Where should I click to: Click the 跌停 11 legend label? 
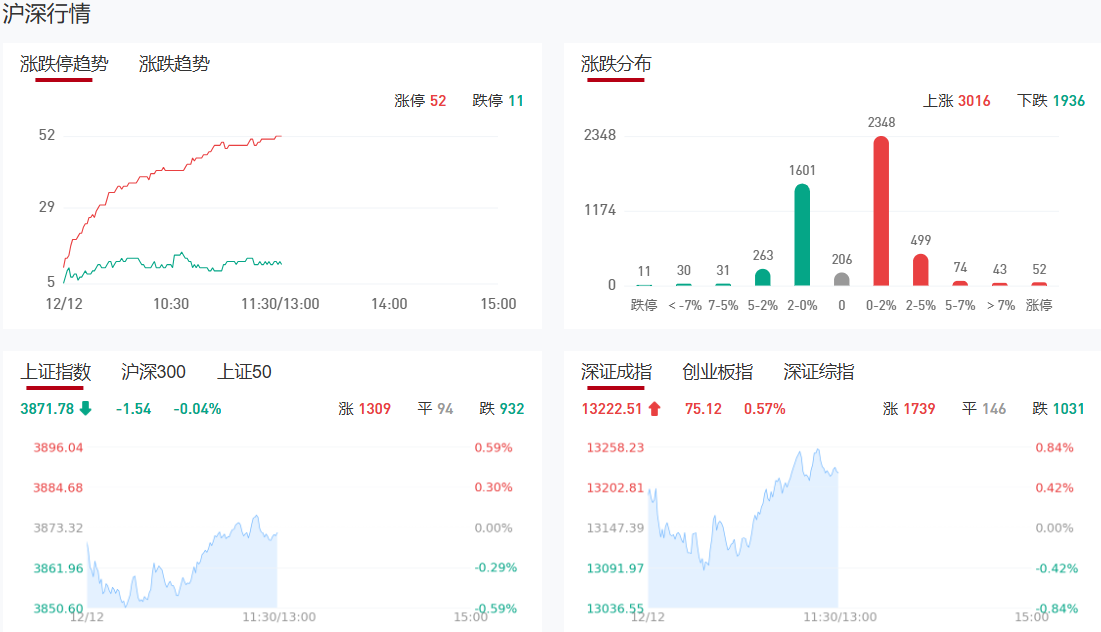[497, 101]
